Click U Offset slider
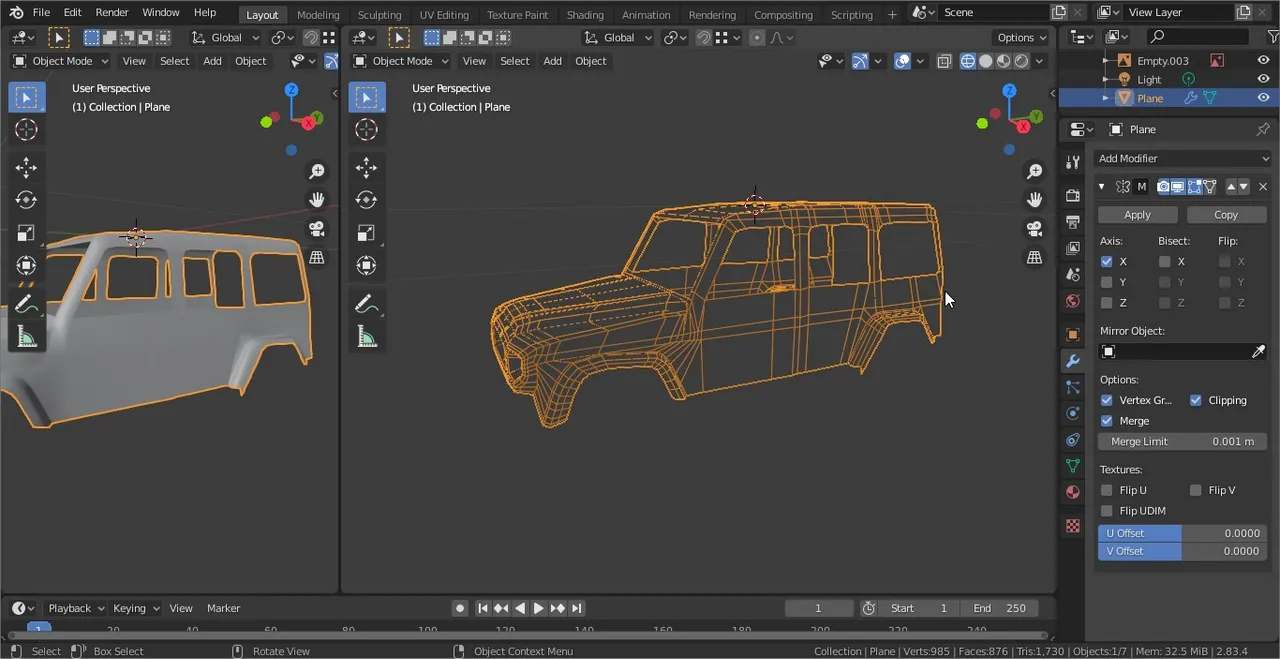The width and height of the screenshot is (1280, 659). point(1182,533)
